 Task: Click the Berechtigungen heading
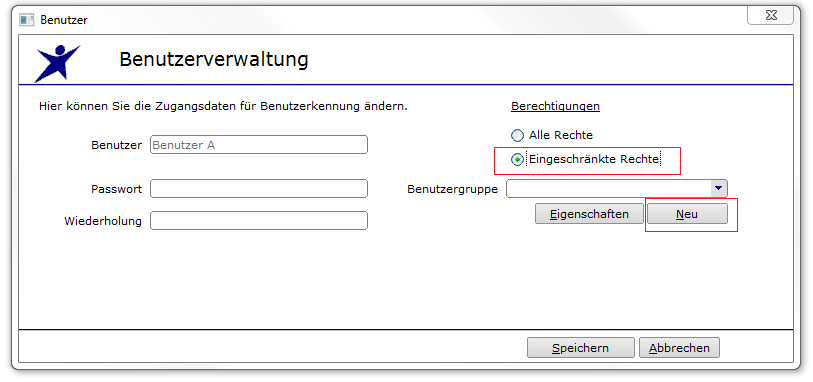tap(555, 106)
